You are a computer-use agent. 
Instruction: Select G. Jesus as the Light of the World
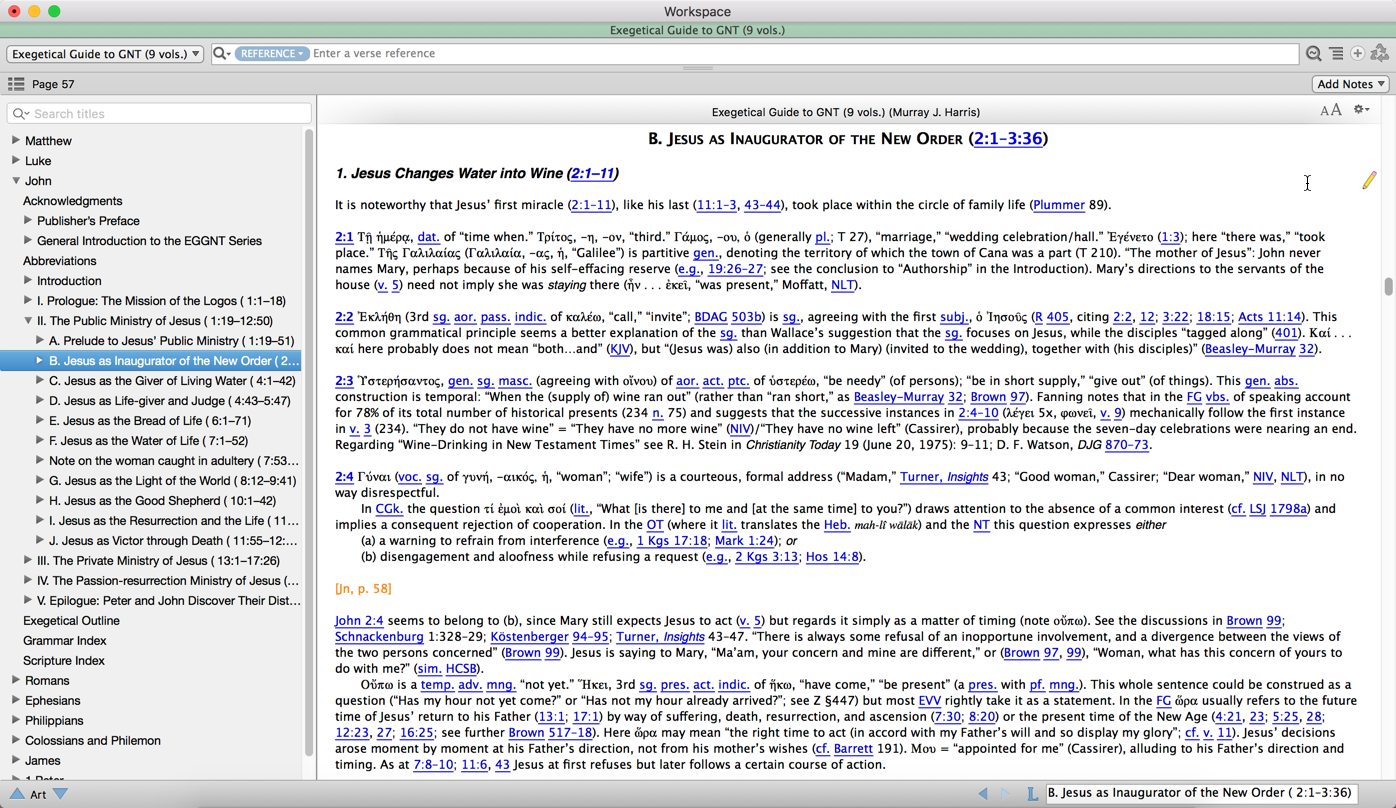173,481
